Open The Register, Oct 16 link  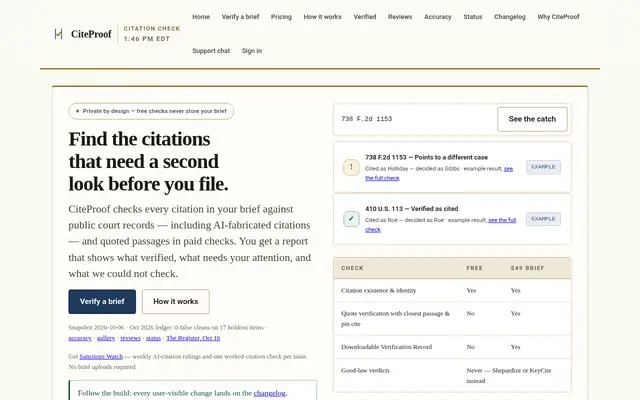[193, 338]
